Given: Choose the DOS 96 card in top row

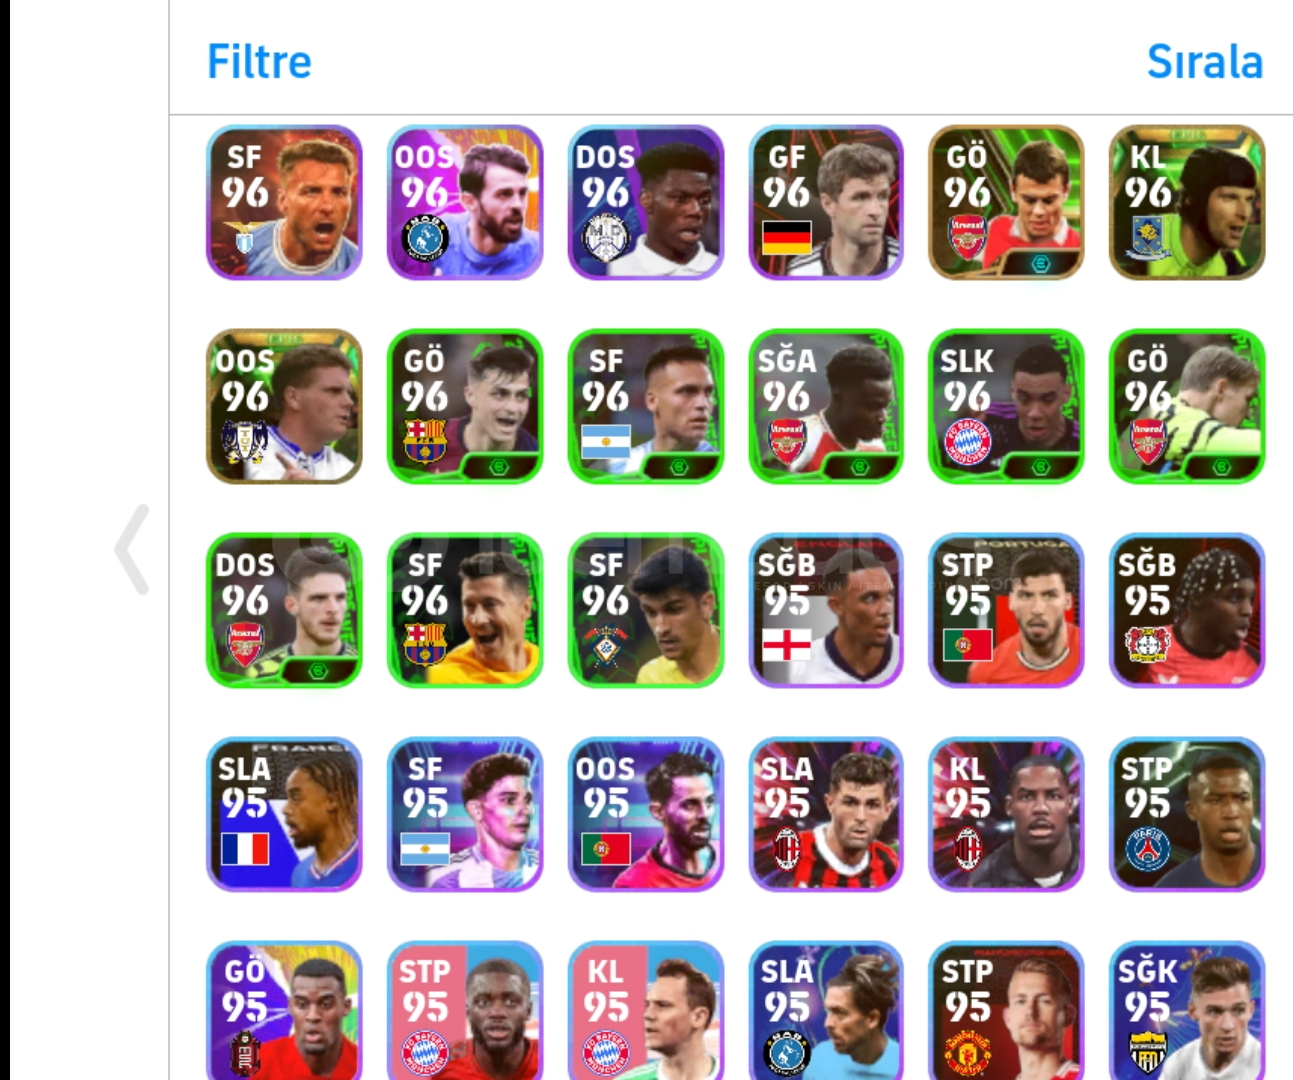Looking at the screenshot, I should (x=646, y=202).
